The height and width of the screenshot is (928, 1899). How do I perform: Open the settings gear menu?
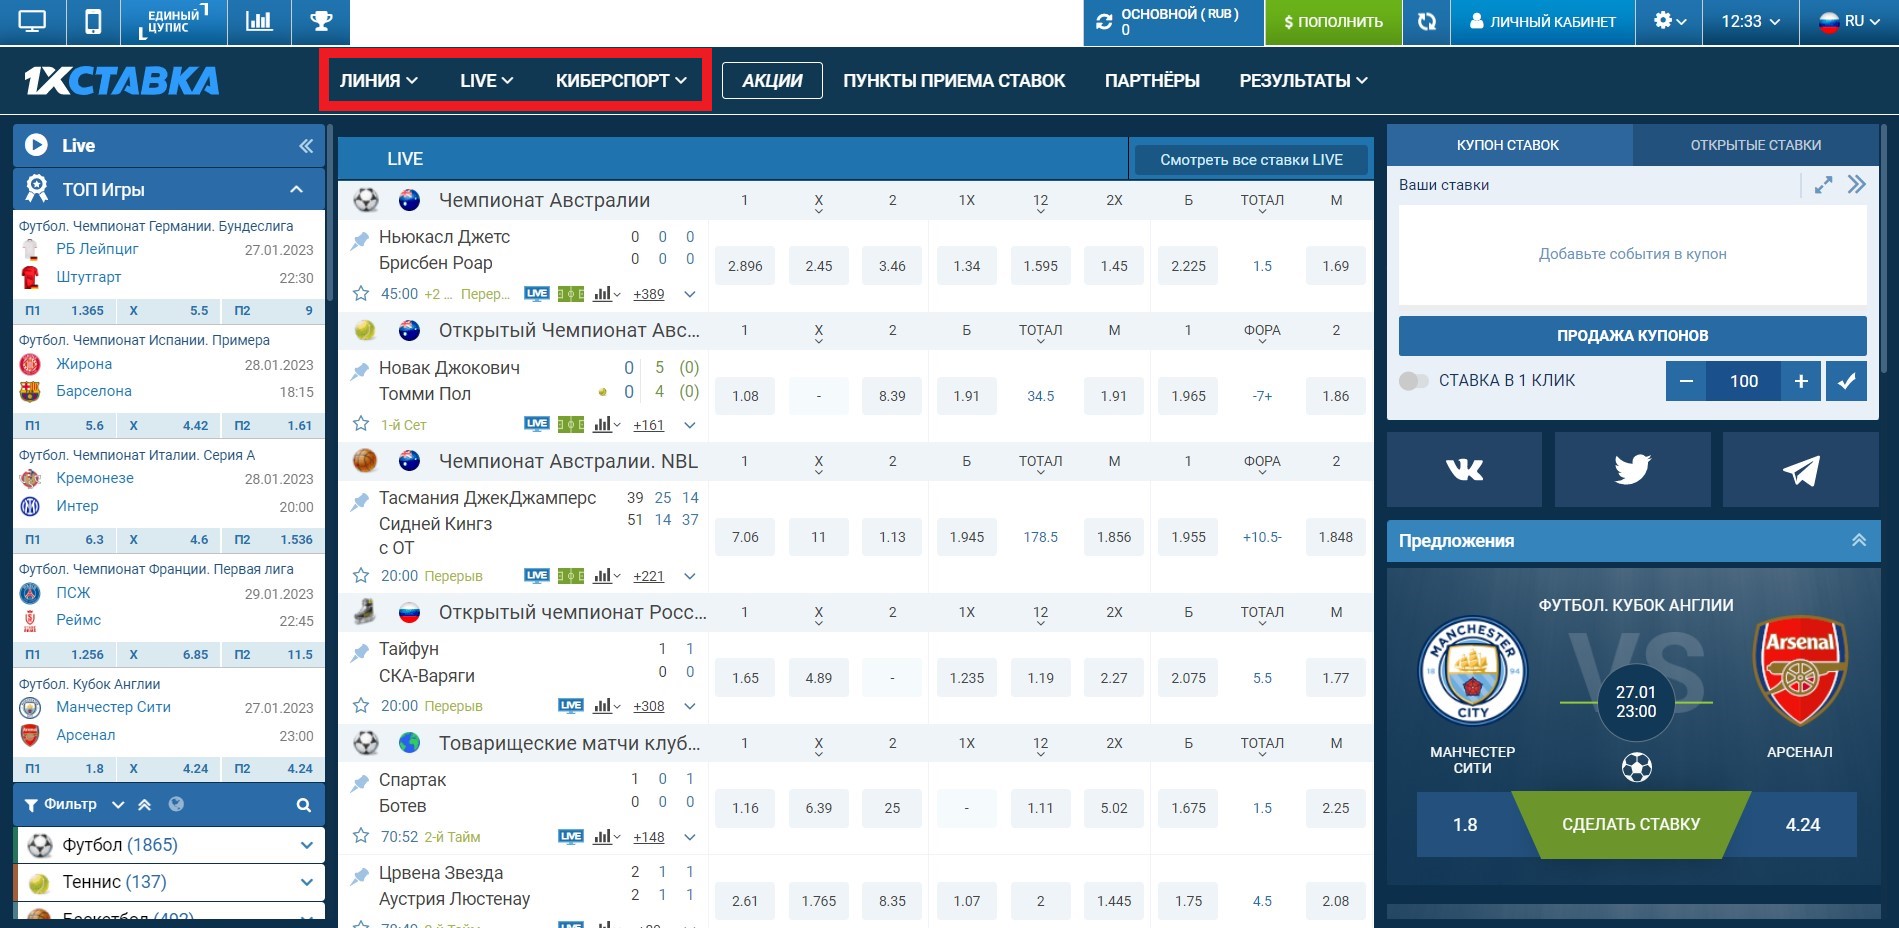pos(1670,21)
